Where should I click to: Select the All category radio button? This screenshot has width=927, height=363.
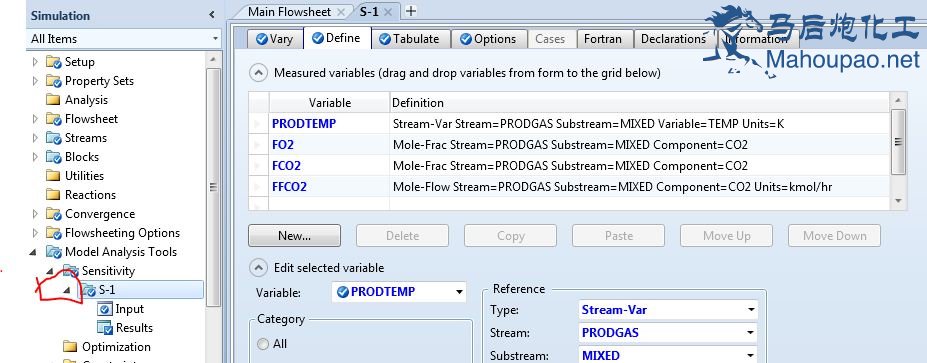coord(262,343)
